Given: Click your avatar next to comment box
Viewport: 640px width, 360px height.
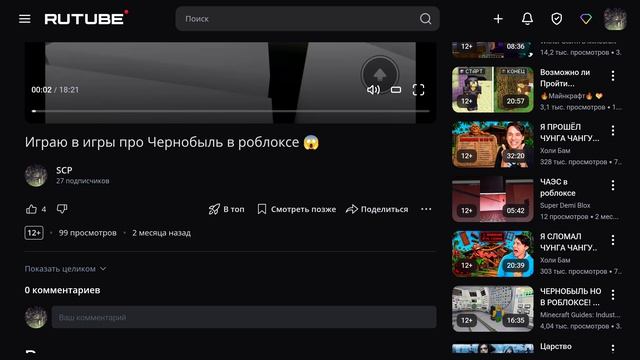Looking at the screenshot, I should 36,317.
